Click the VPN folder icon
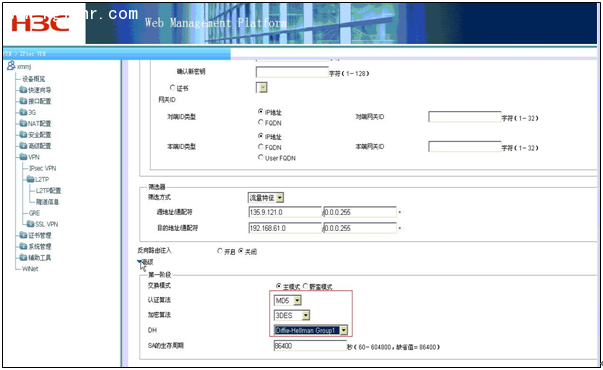Viewport: 603px width, 370px height. point(23,157)
